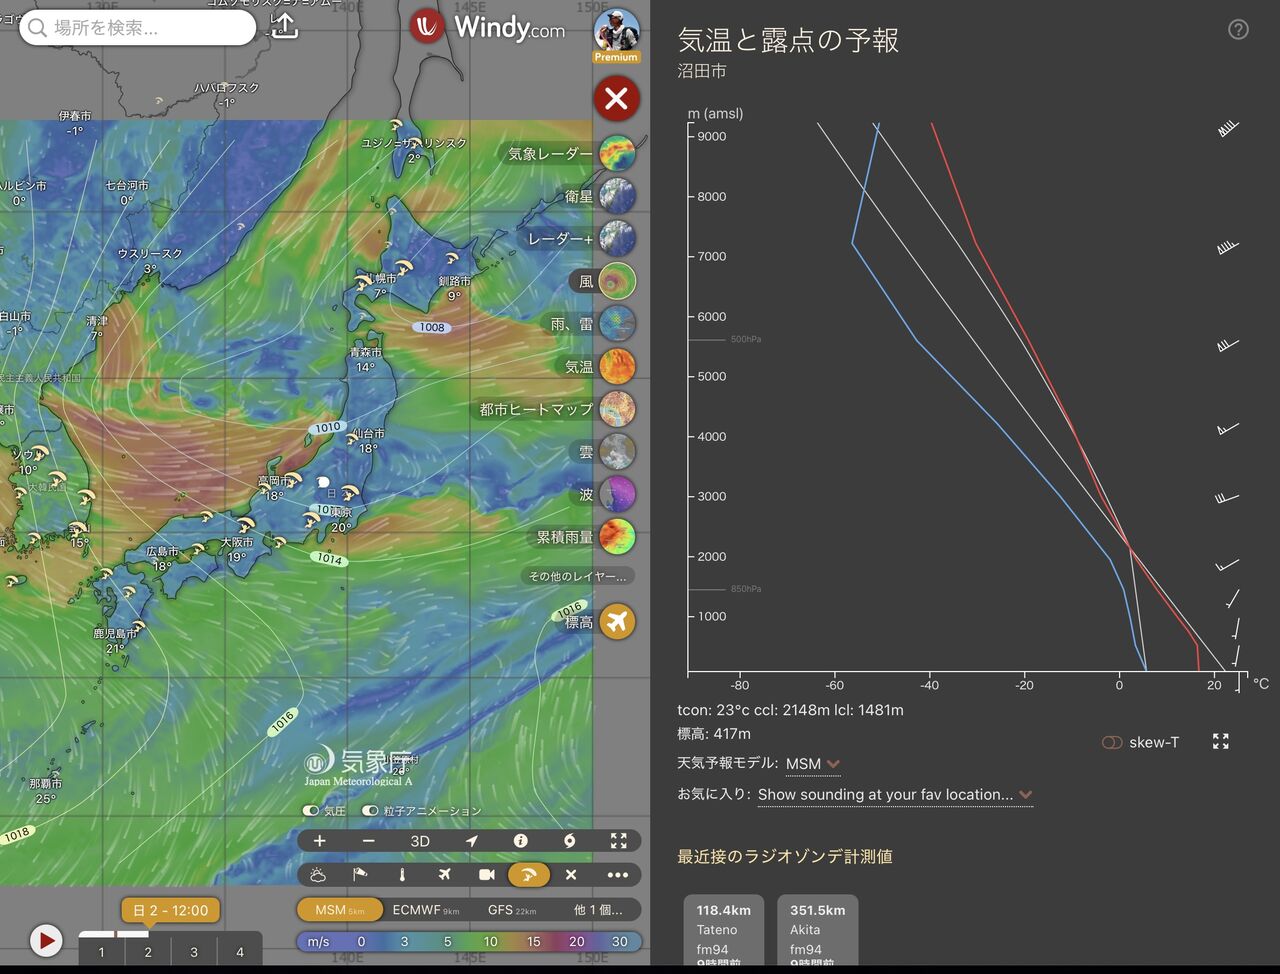Tap the share/upload icon
The image size is (1280, 974).
(285, 27)
